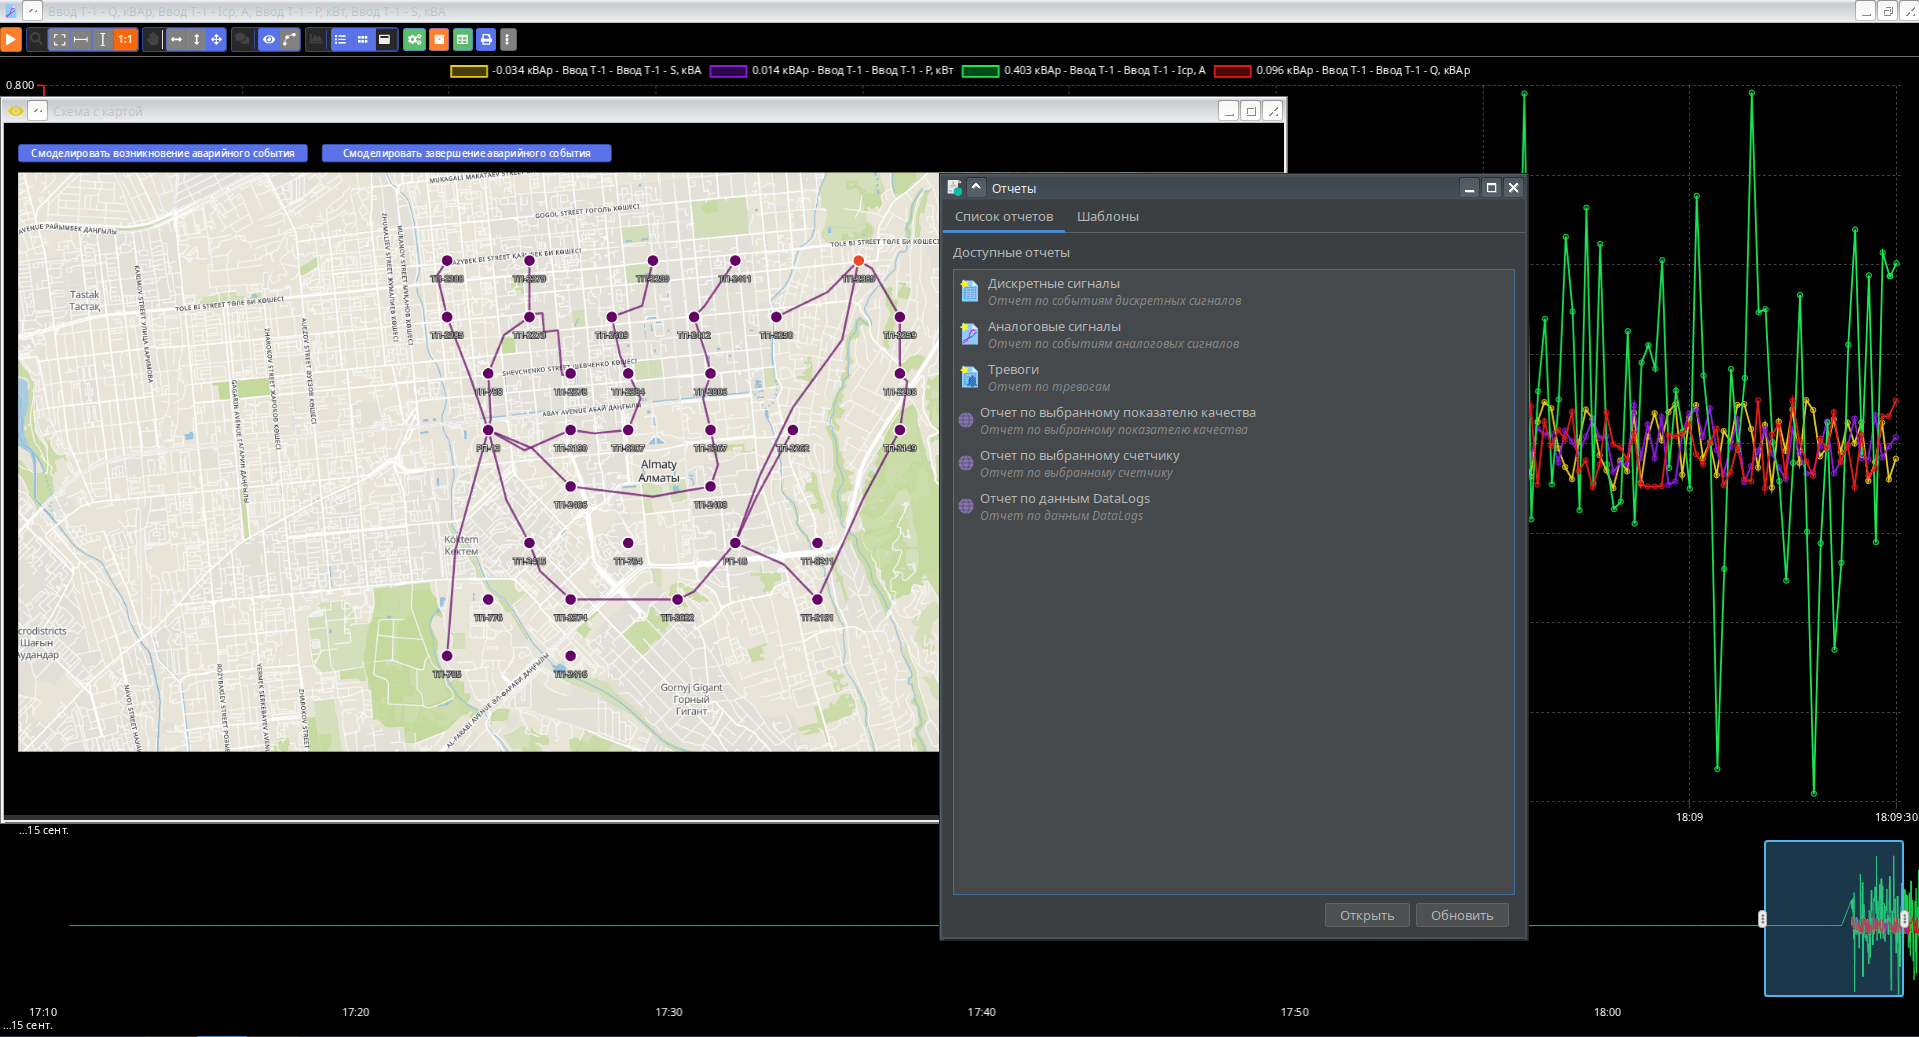
Task: Select the magnifier zoom tool
Action: point(36,40)
